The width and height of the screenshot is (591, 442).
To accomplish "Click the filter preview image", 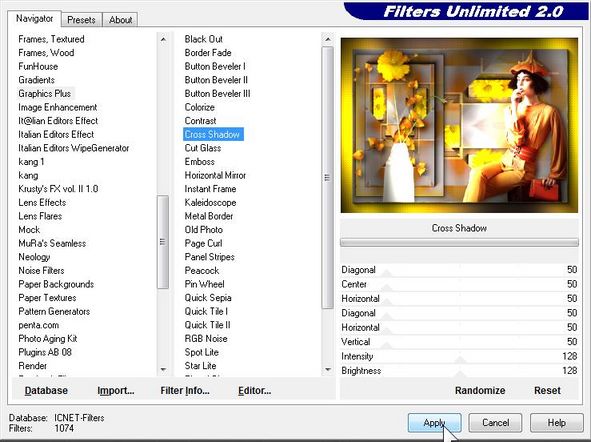I will click(459, 125).
